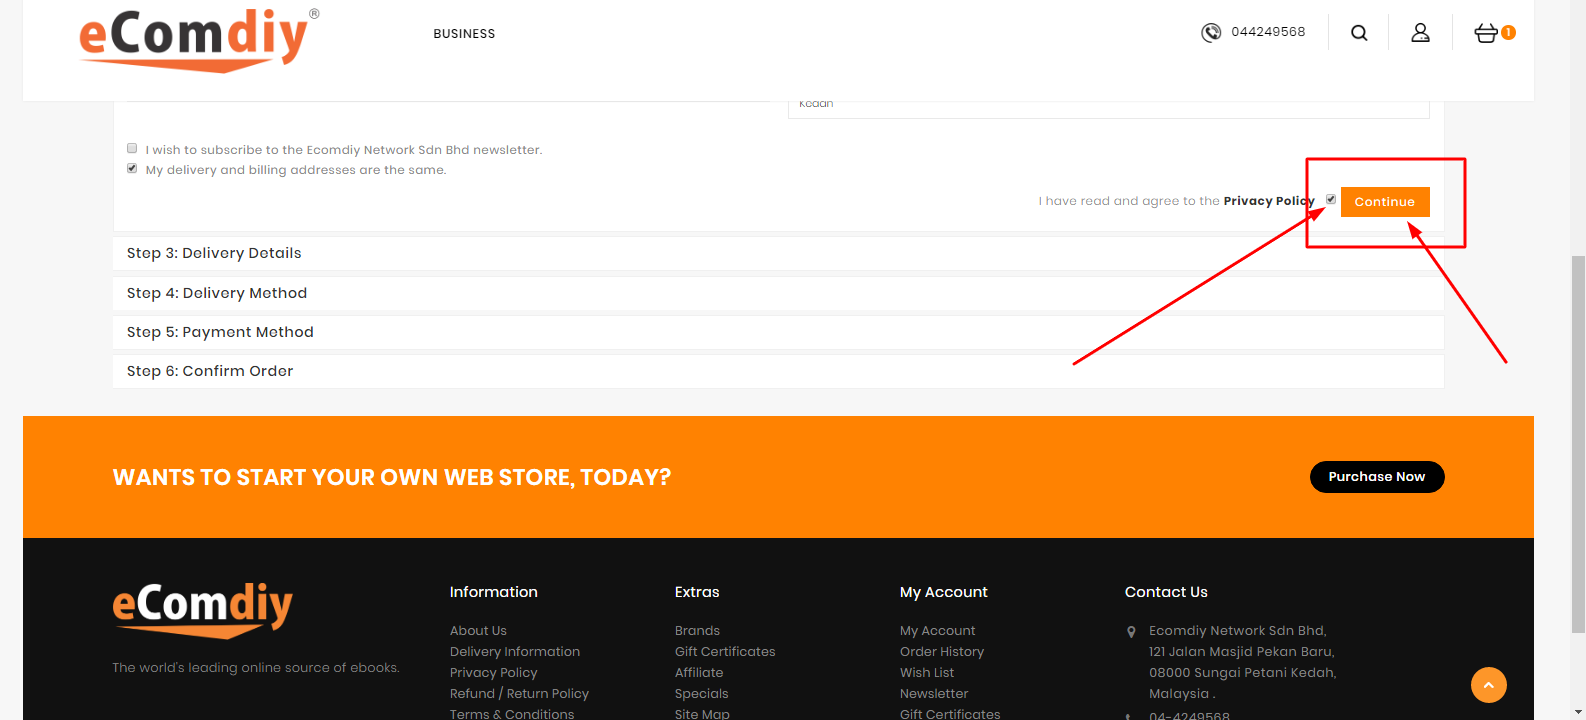
Task: Expand Step 3: Delivery Details
Action: click(x=214, y=253)
